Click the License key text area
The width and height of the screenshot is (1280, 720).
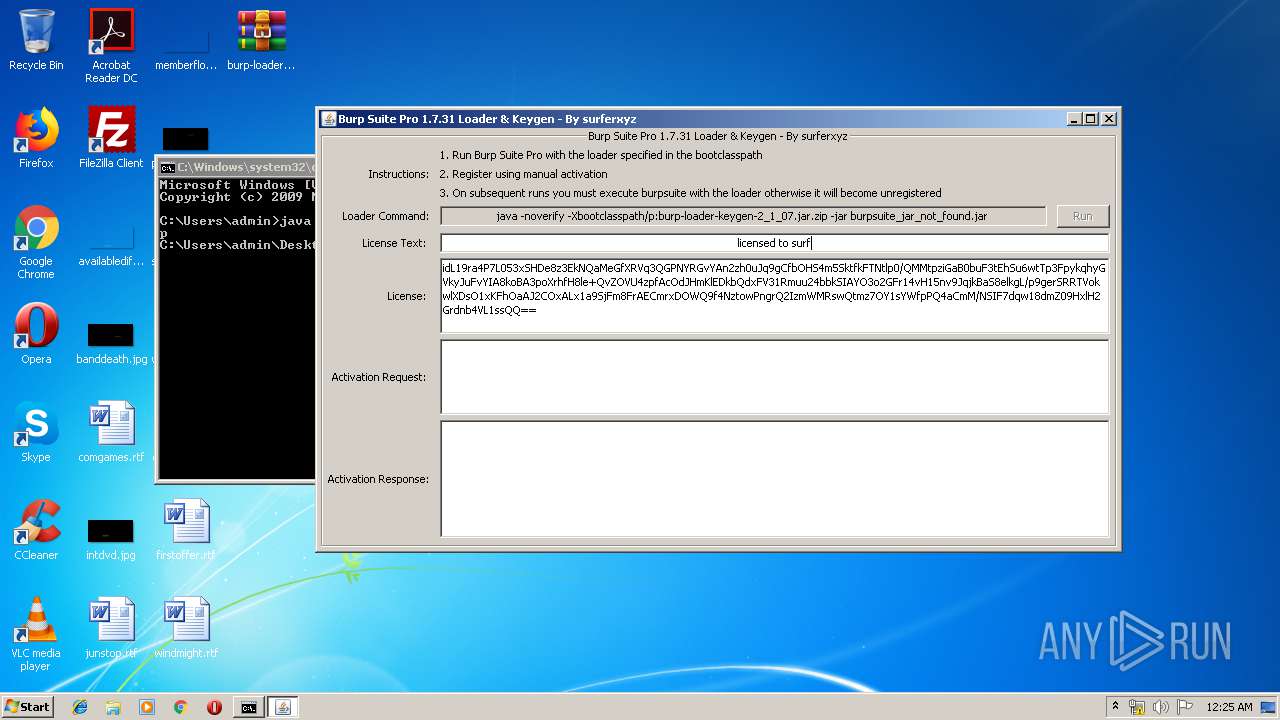[774, 296]
